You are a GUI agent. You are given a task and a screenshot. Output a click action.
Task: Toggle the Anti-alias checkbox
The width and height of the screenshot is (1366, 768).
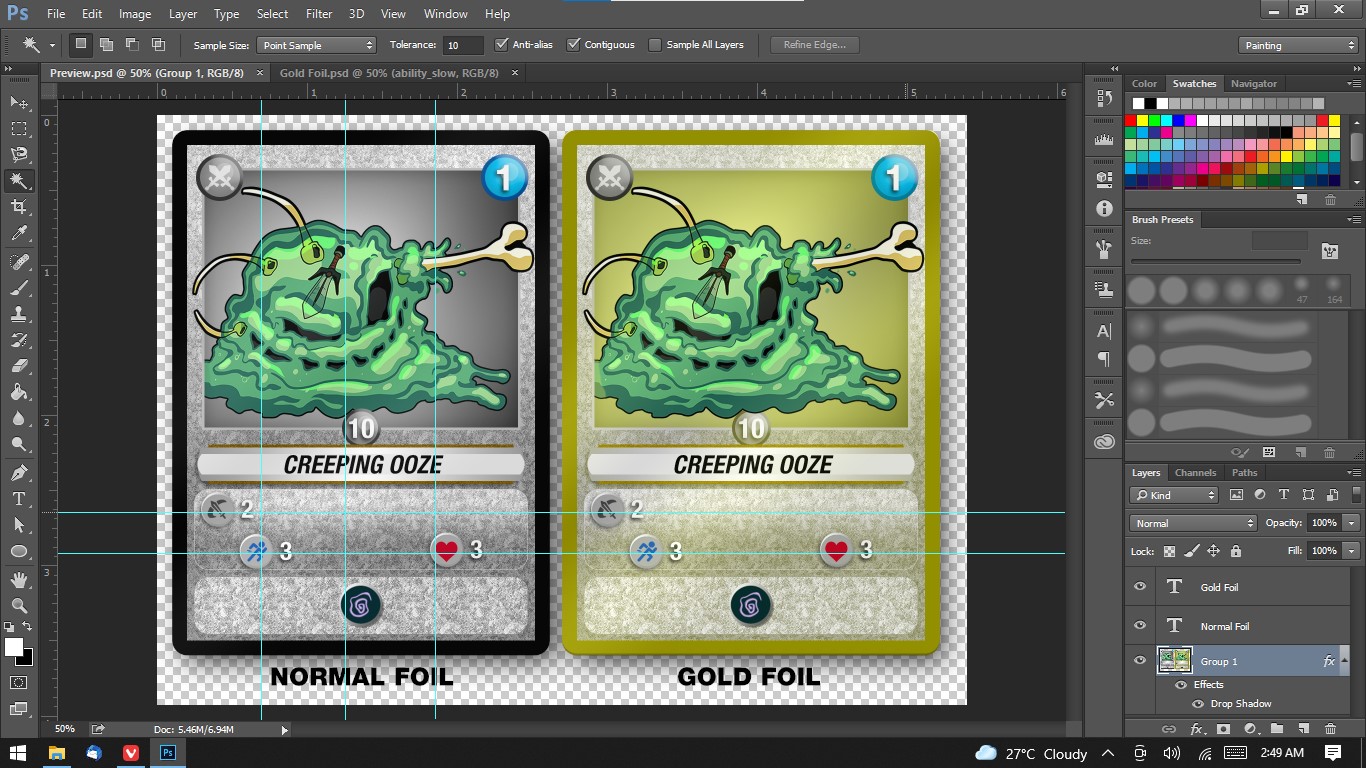pos(502,44)
